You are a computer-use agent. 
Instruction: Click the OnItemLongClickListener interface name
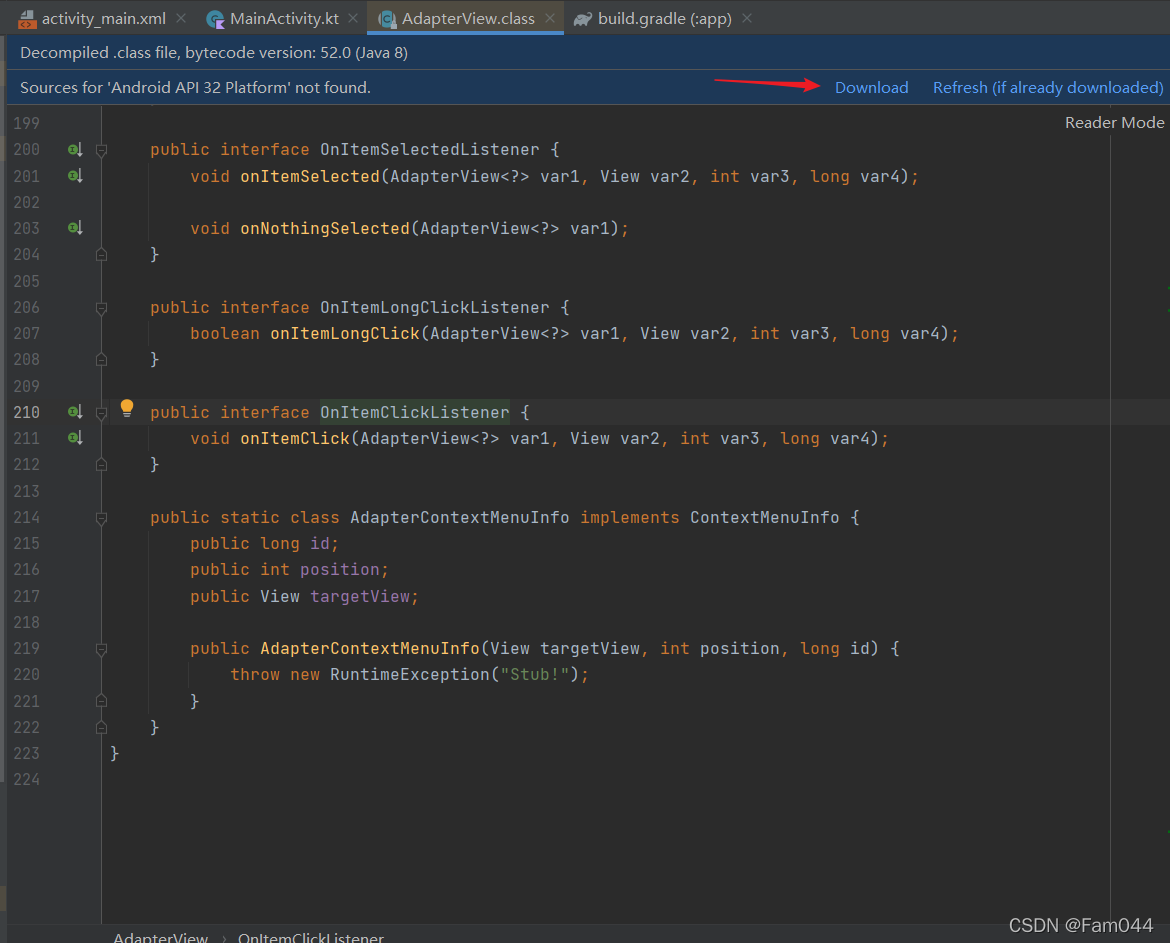tap(435, 307)
